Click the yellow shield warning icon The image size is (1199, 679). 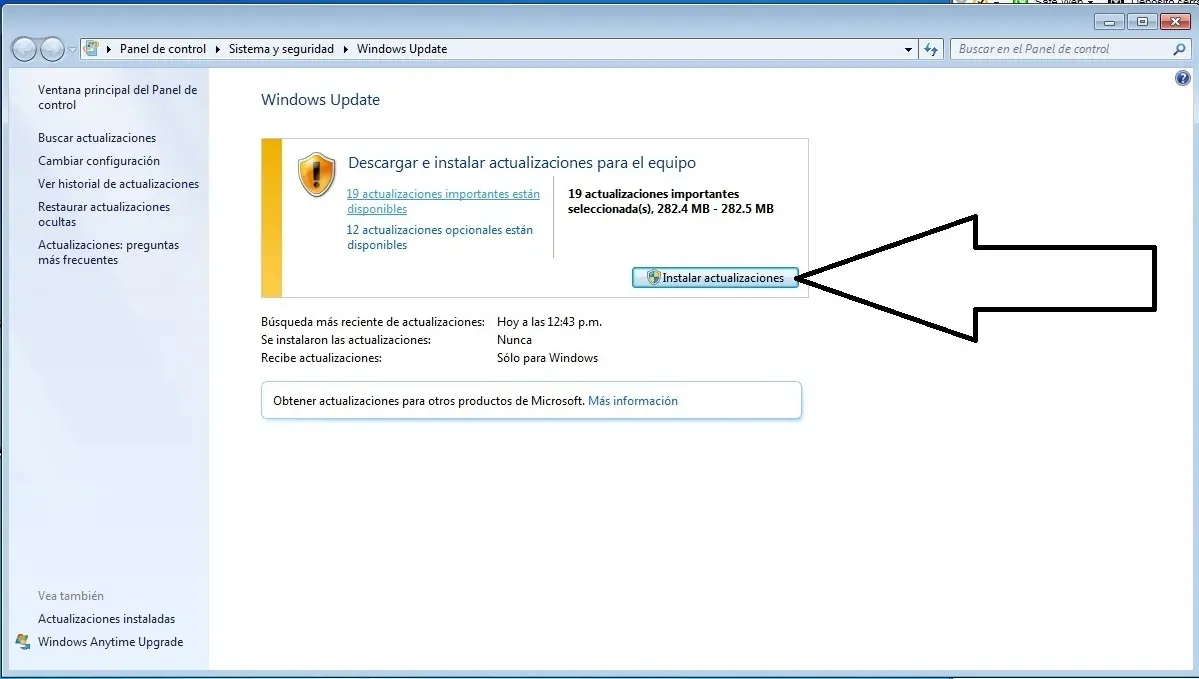(317, 174)
